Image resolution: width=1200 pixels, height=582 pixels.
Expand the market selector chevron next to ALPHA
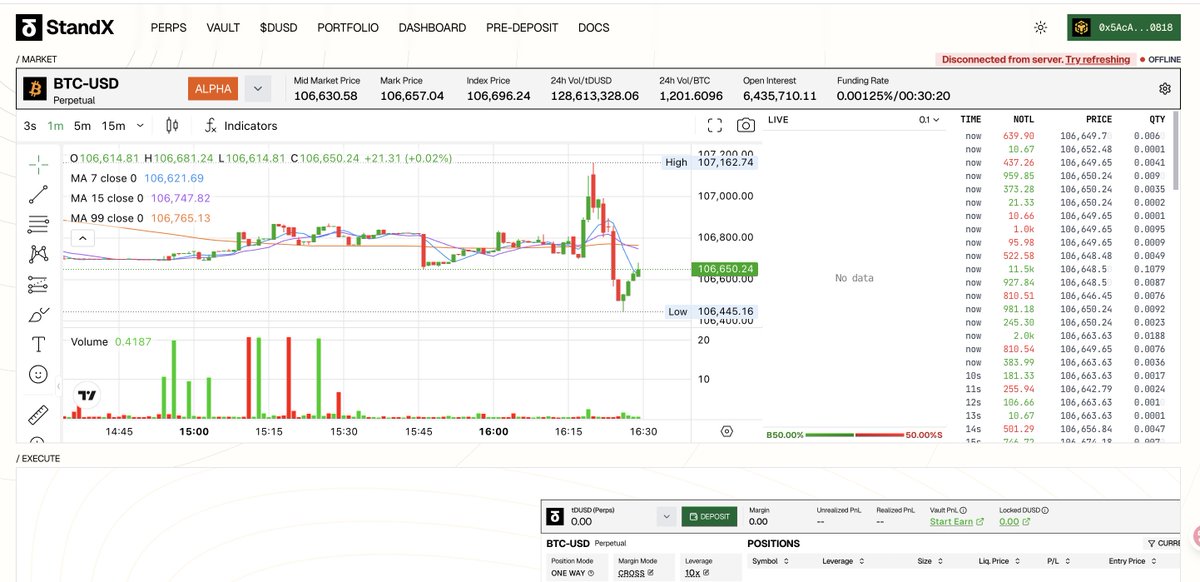pos(258,89)
